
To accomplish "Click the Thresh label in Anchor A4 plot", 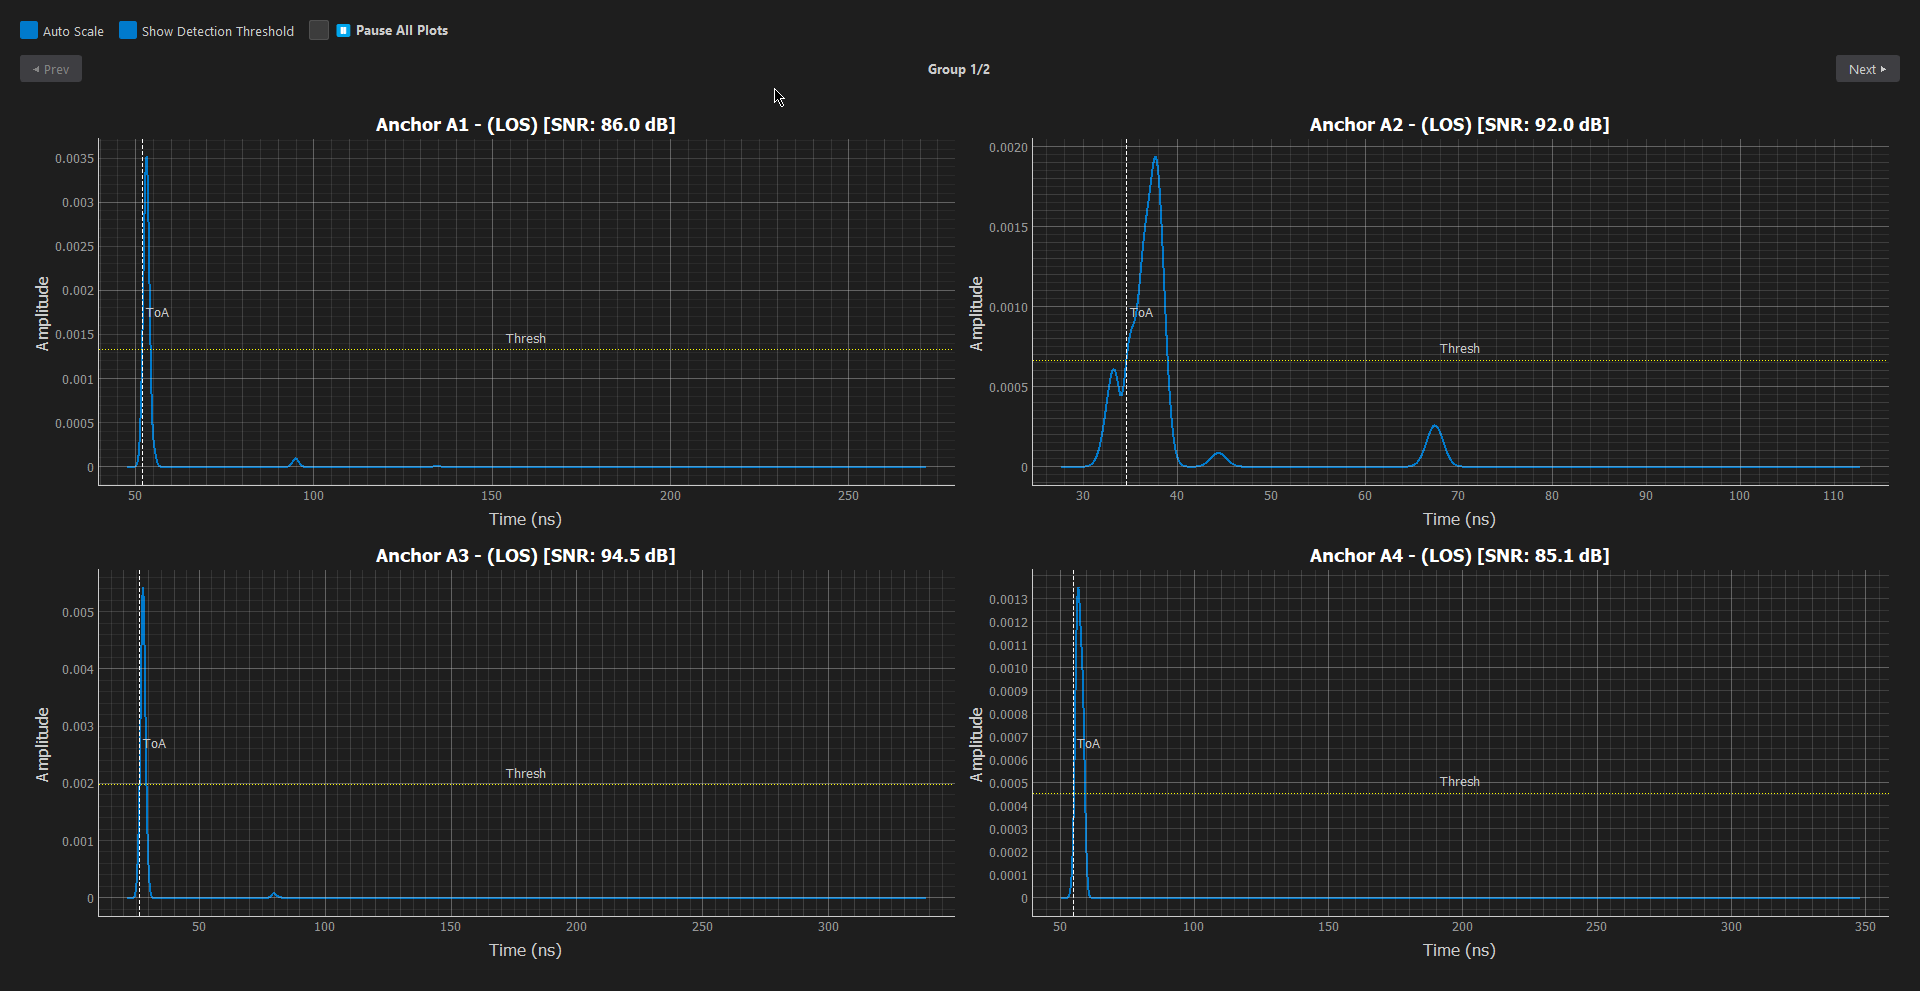I will click(x=1459, y=781).
